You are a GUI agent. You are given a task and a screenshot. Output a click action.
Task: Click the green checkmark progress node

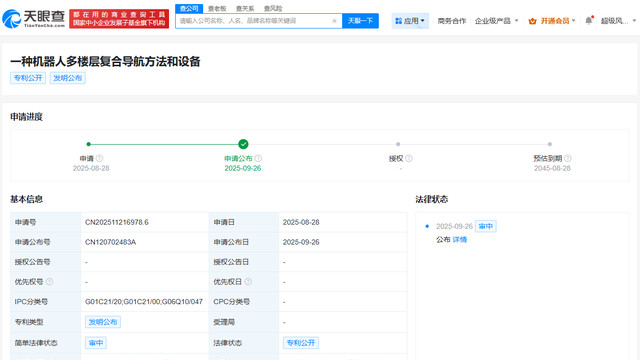click(243, 144)
